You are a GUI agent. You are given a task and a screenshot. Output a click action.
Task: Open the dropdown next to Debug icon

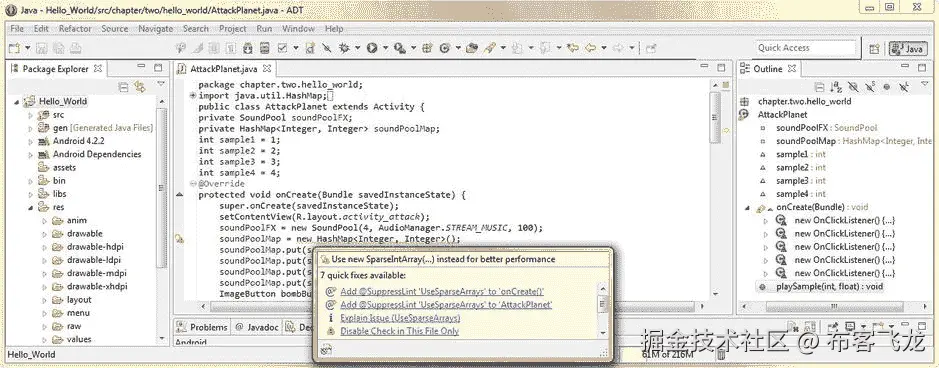tap(358, 48)
